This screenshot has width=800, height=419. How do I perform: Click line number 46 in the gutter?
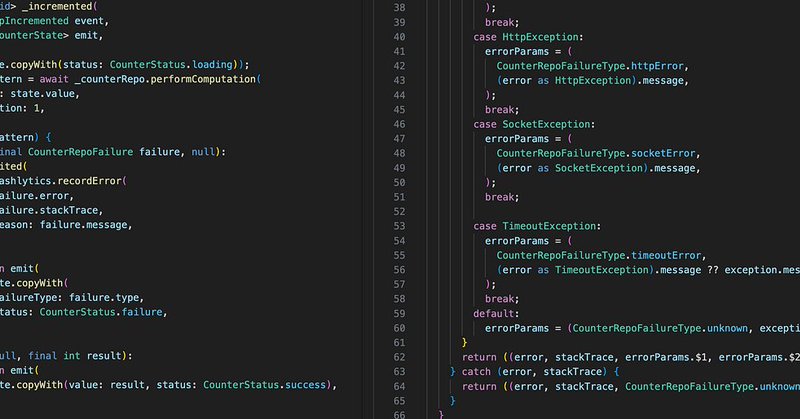coord(399,125)
